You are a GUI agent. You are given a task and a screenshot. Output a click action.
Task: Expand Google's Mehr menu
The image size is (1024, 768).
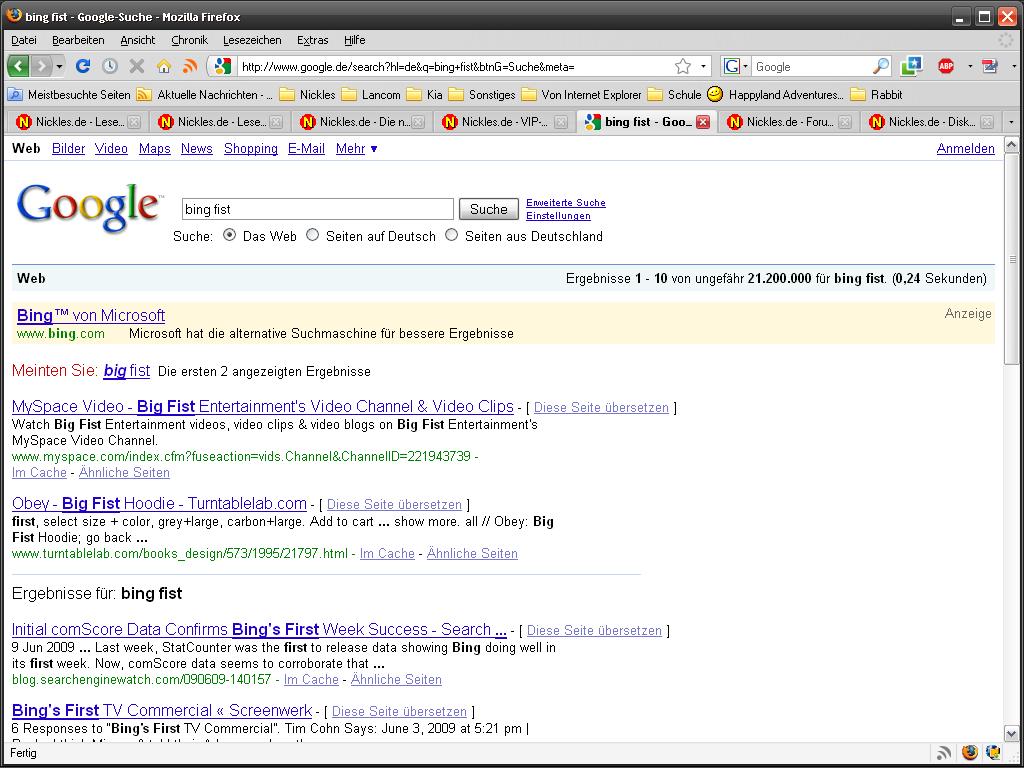pyautogui.click(x=357, y=149)
